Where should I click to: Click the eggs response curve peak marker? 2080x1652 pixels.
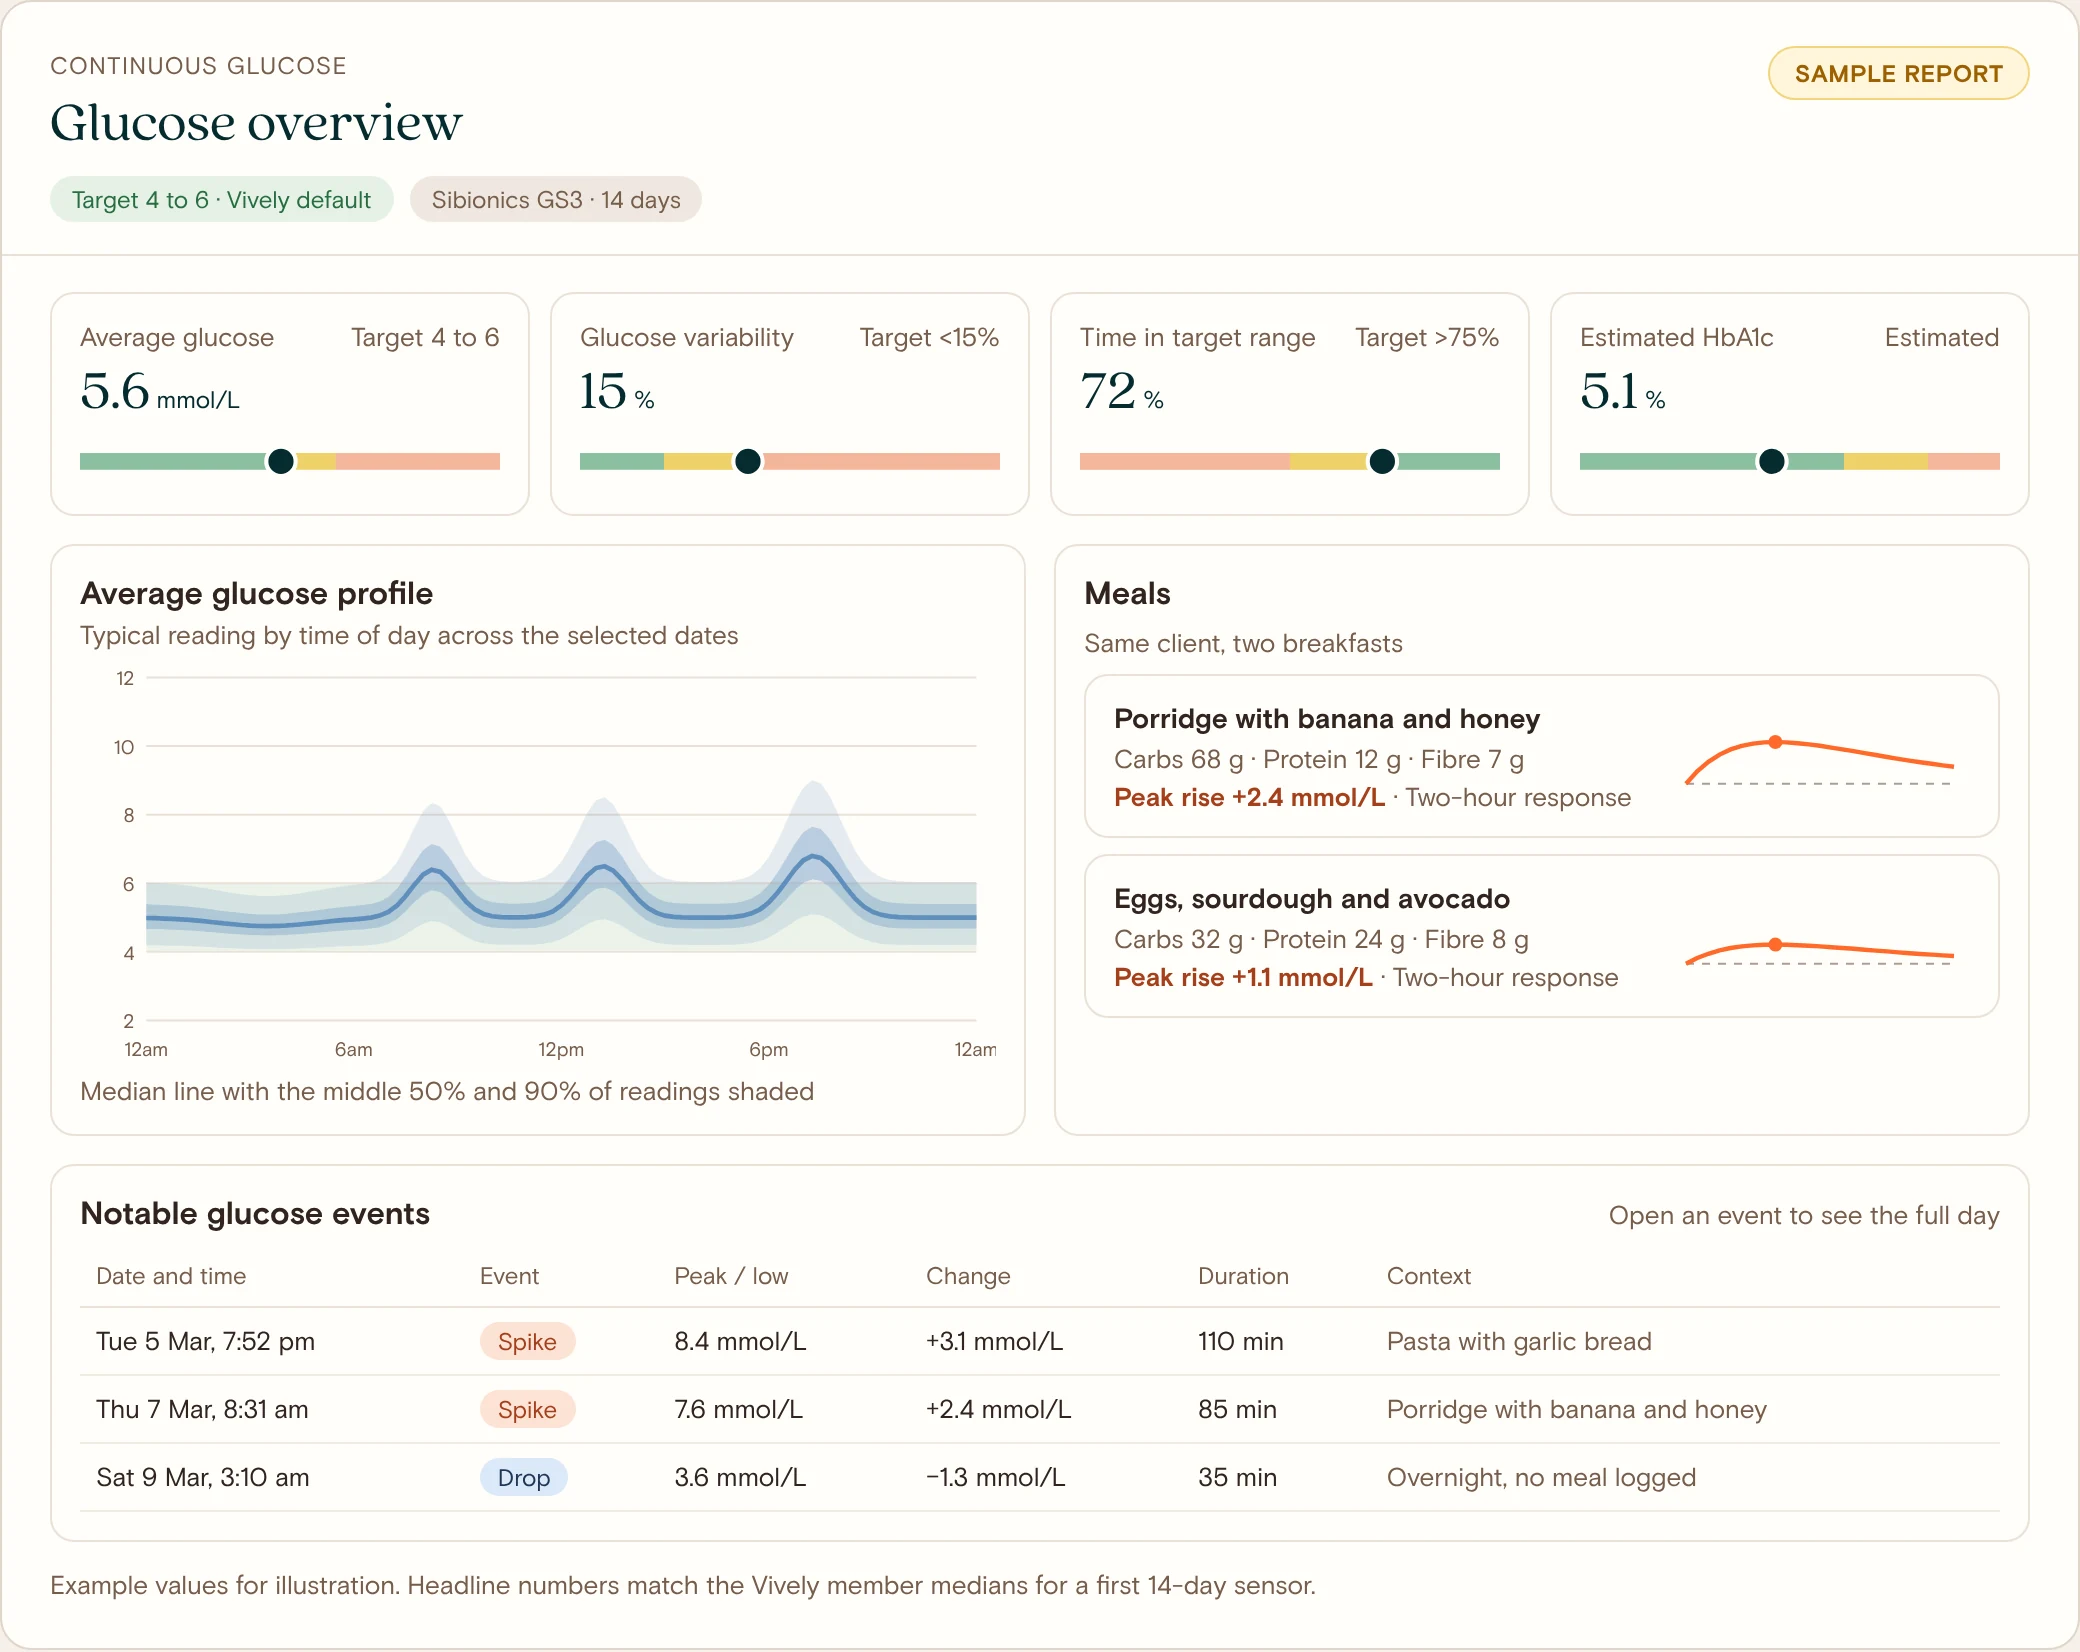tap(1775, 944)
